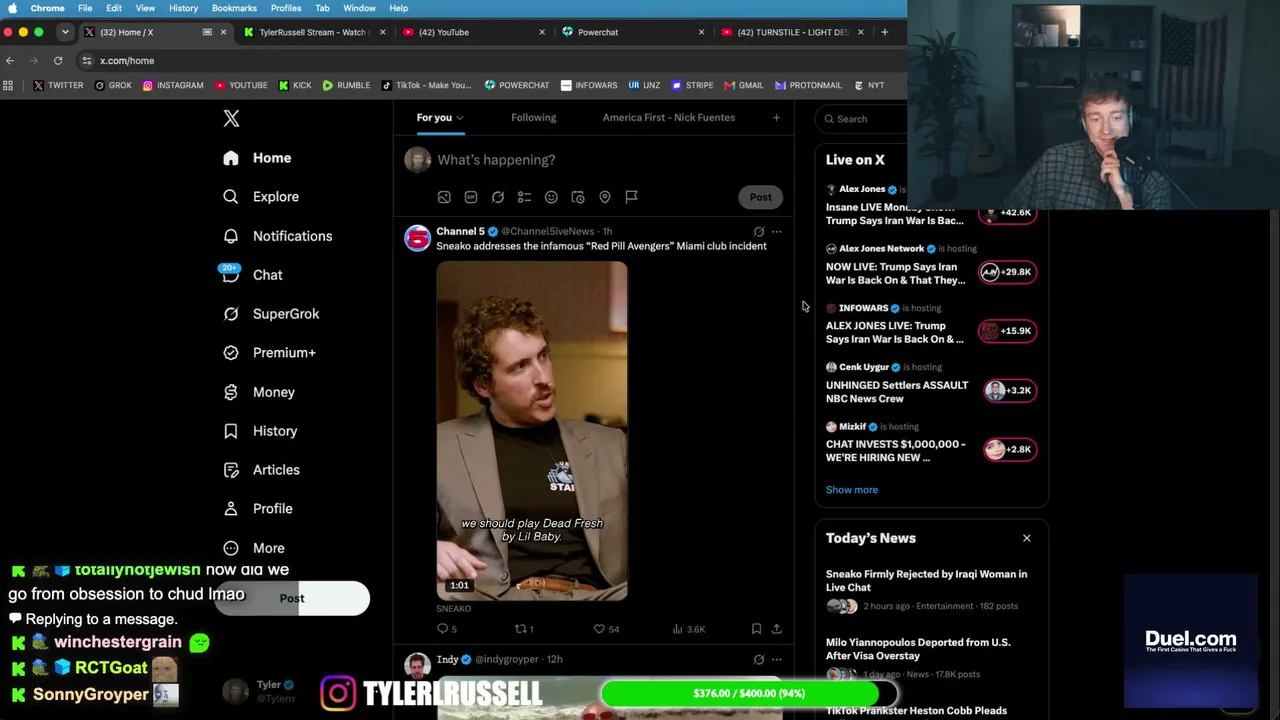1280x720 pixels.
Task: Go to Home in the sidebar
Action: (x=257, y=158)
